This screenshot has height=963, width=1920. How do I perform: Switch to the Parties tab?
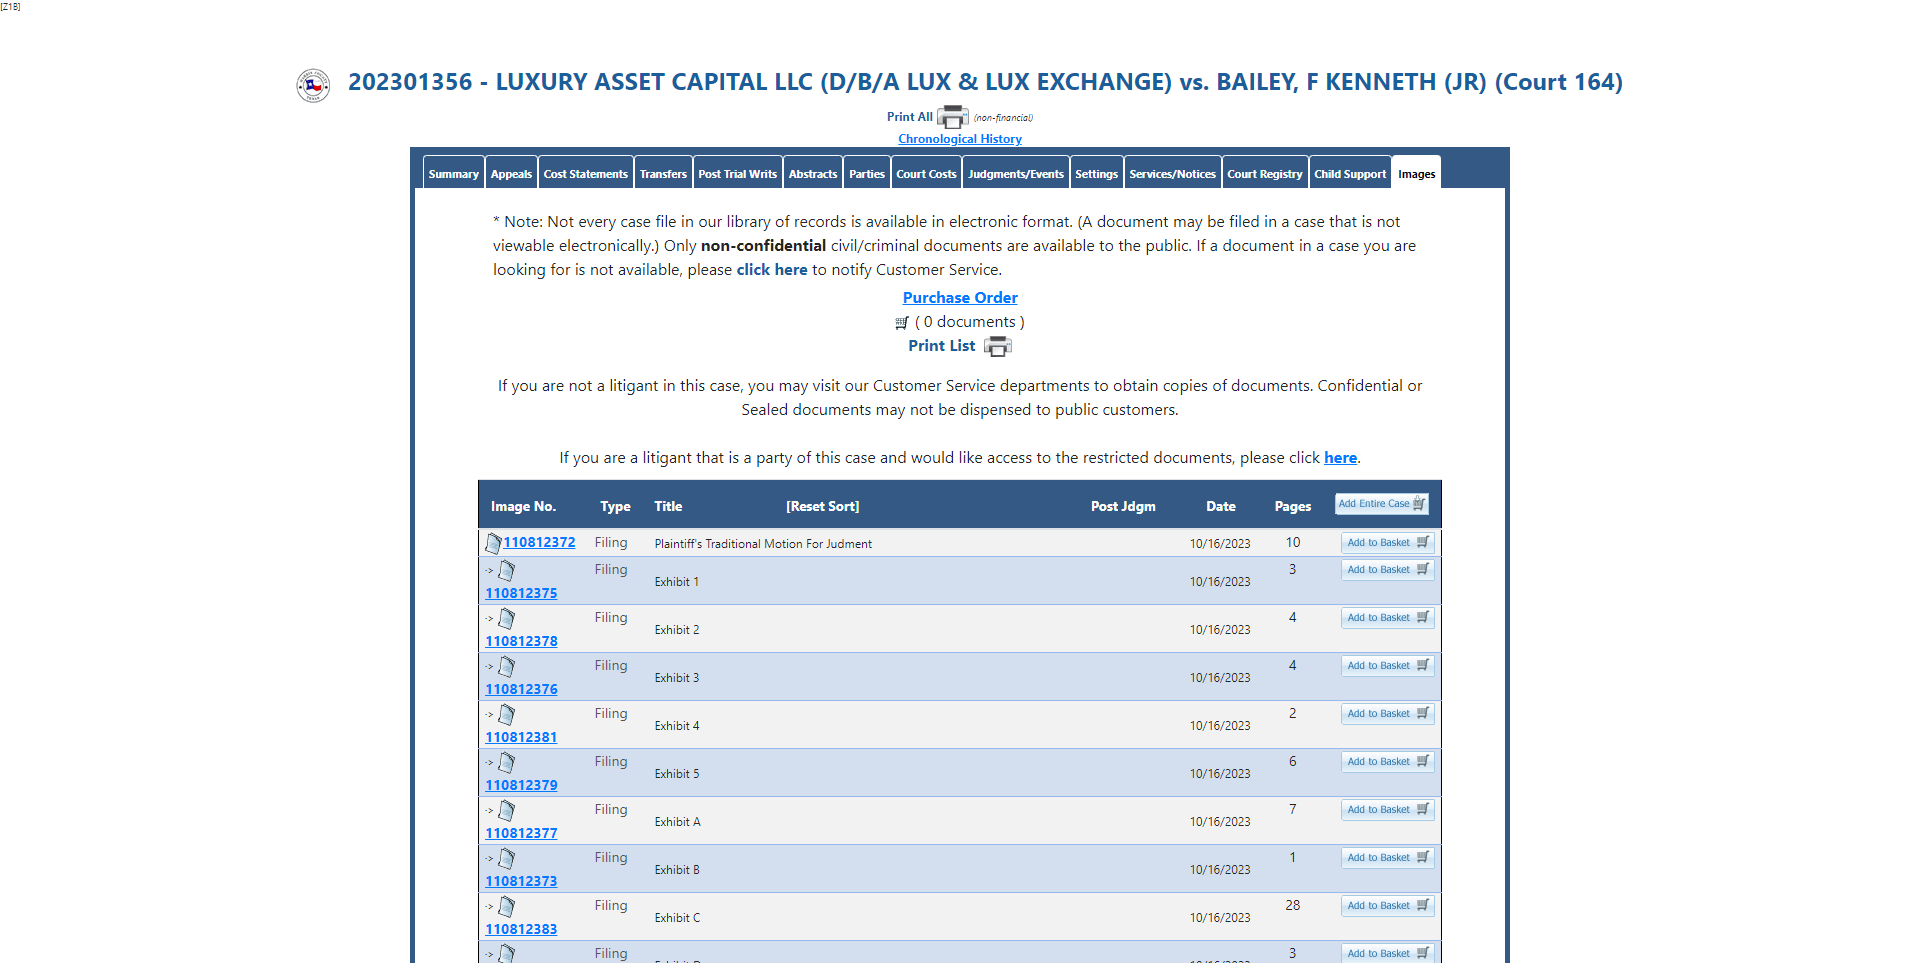867,173
